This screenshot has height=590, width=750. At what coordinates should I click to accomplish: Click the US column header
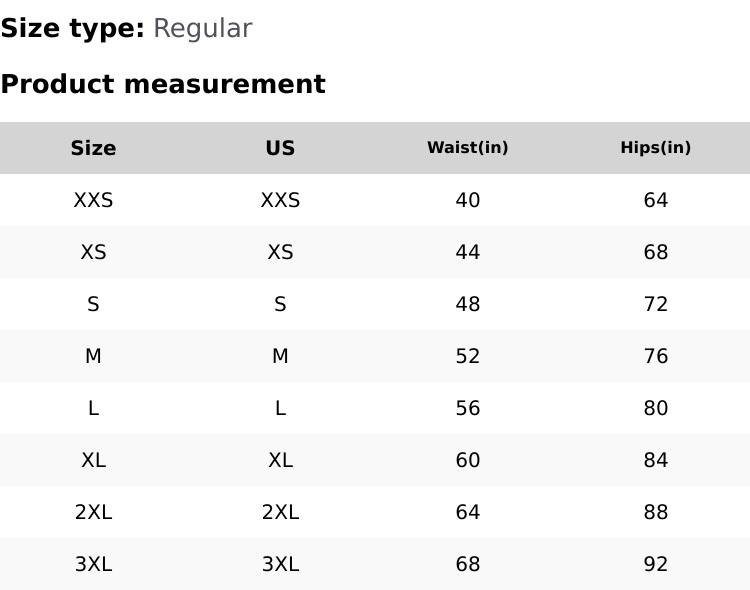point(280,148)
